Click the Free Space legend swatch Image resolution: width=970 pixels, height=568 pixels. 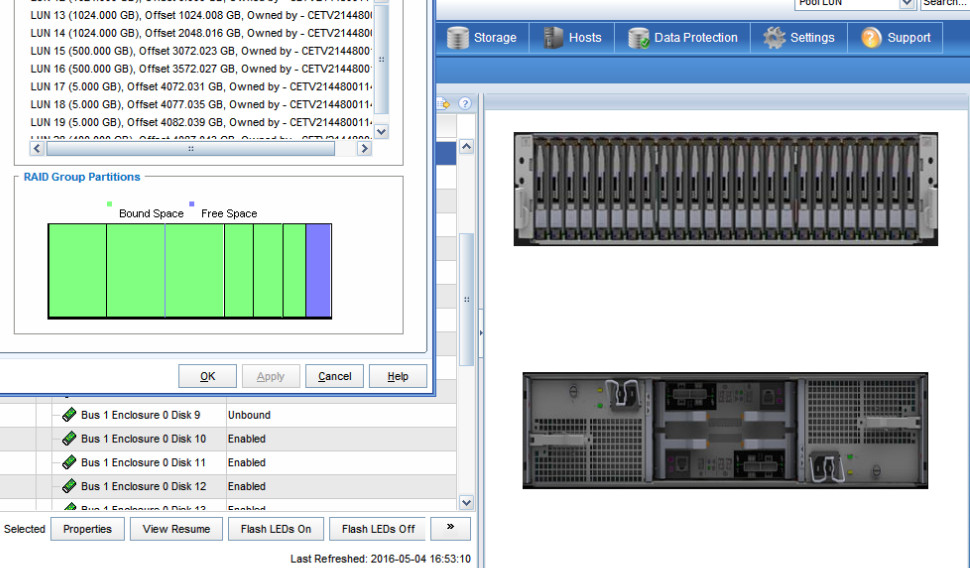click(x=192, y=204)
